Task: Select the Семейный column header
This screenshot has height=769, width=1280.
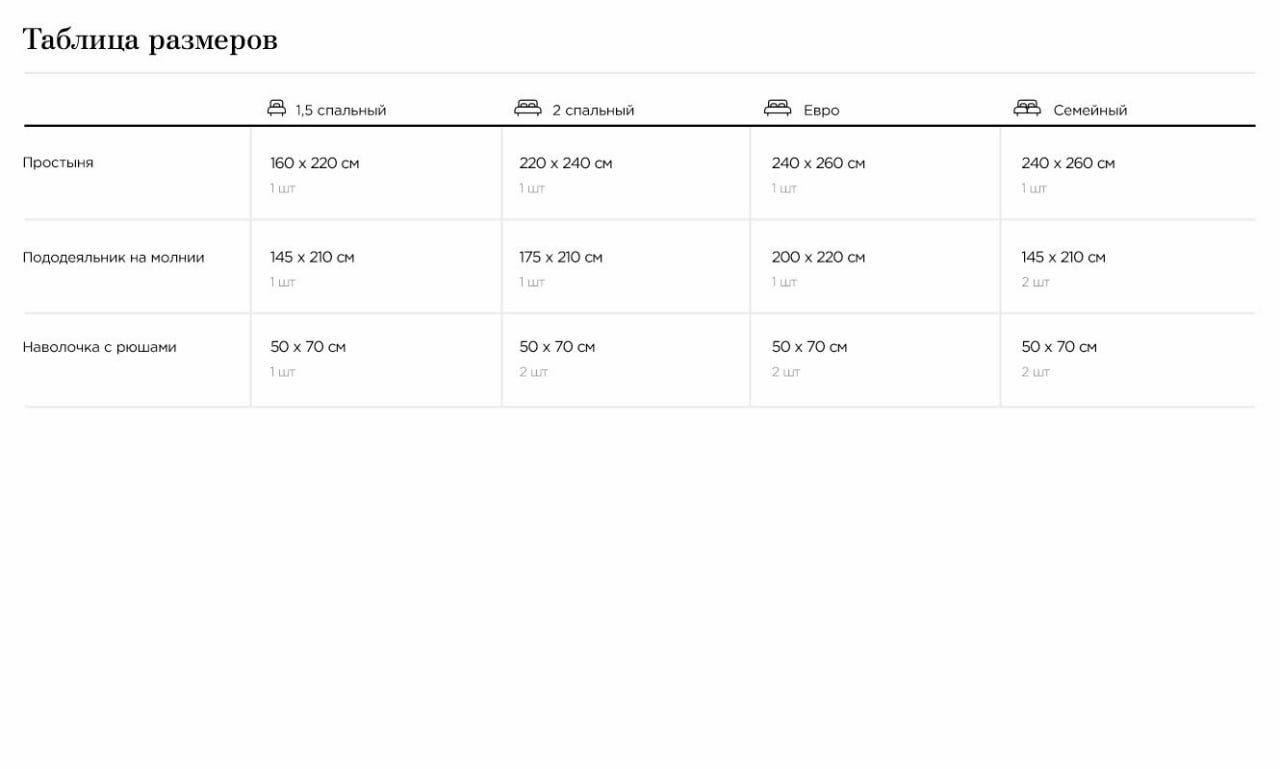Action: 1090,110
